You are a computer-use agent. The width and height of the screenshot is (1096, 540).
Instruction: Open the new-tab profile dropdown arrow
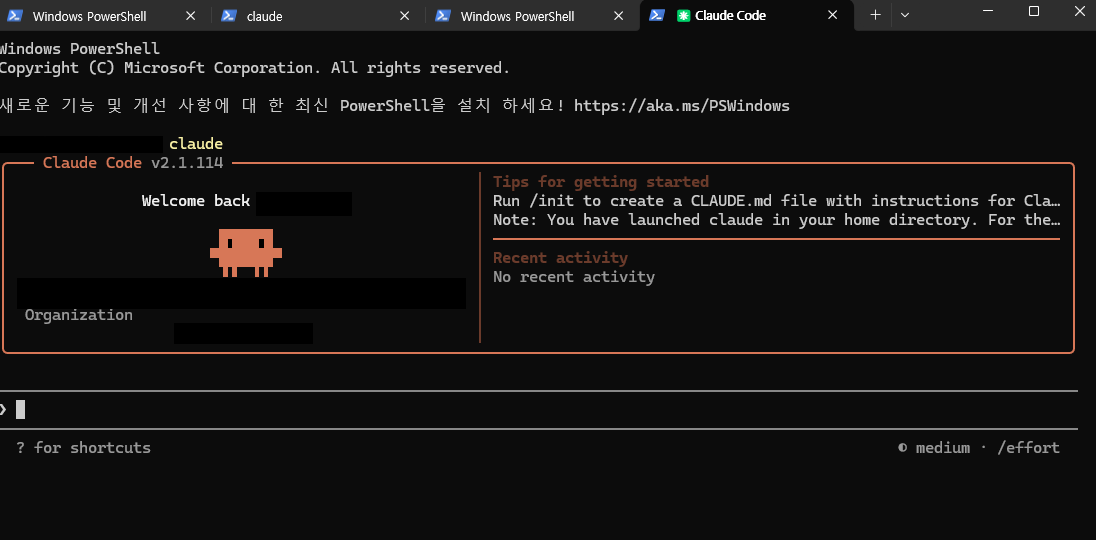[x=904, y=15]
